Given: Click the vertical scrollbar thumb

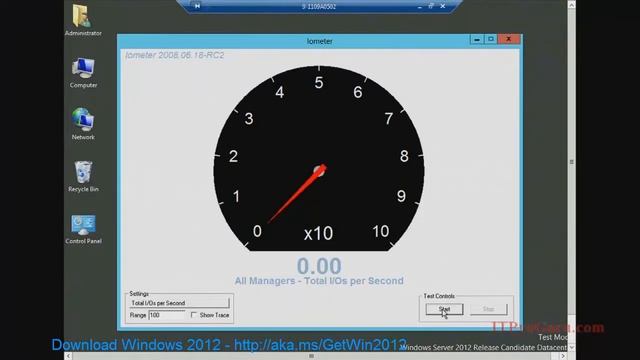Looking at the screenshot, I should 571,162.
